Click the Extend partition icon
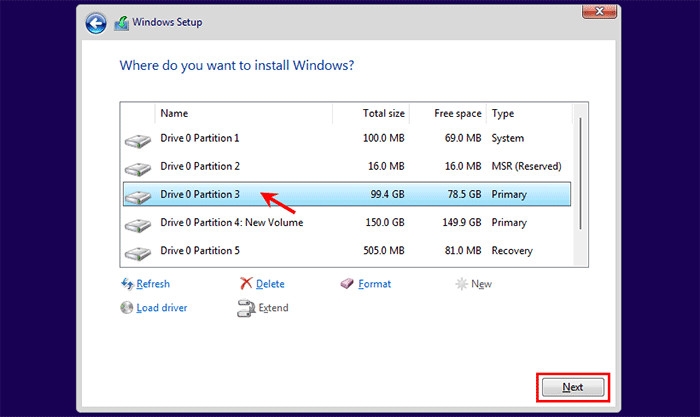The width and height of the screenshot is (700, 417). [246, 308]
